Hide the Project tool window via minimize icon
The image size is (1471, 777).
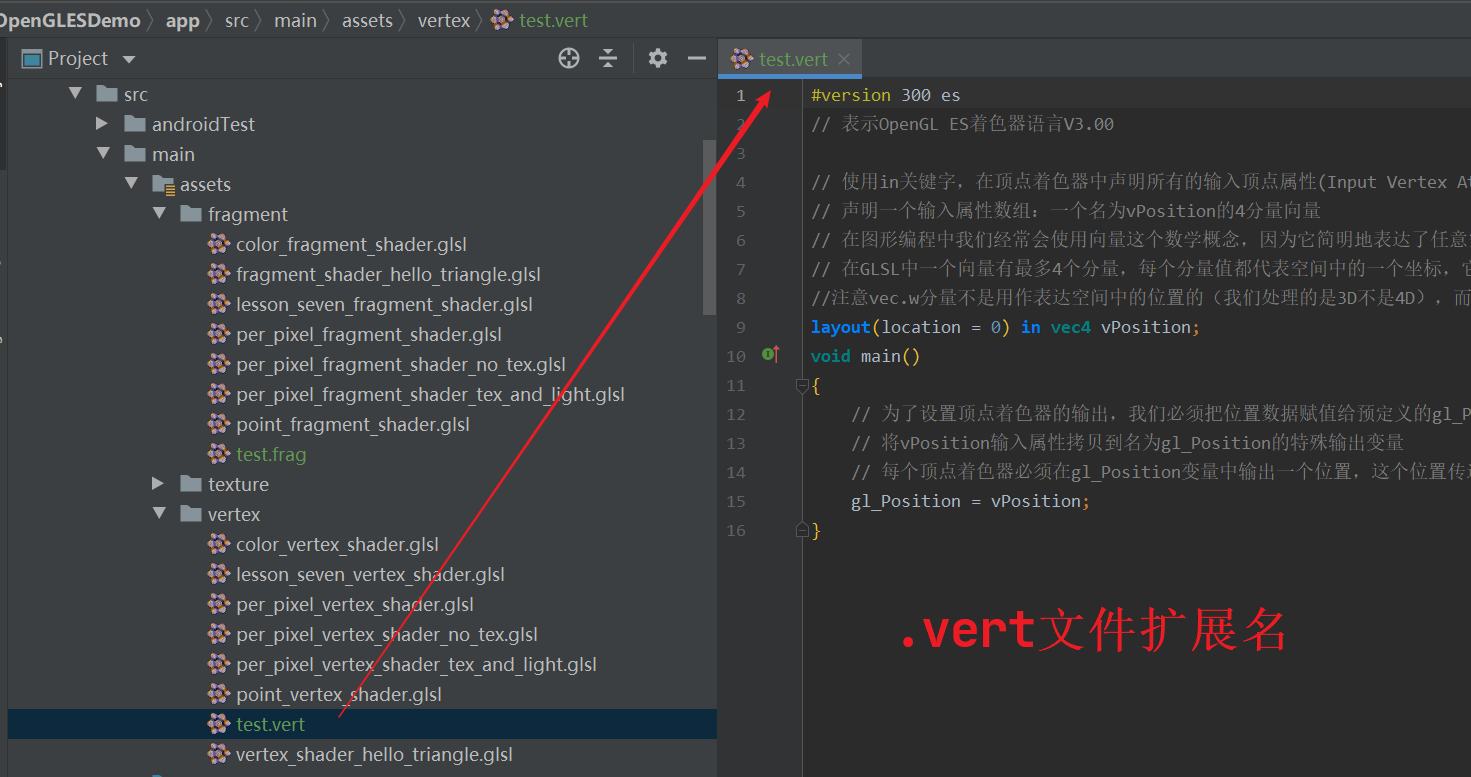[x=697, y=58]
